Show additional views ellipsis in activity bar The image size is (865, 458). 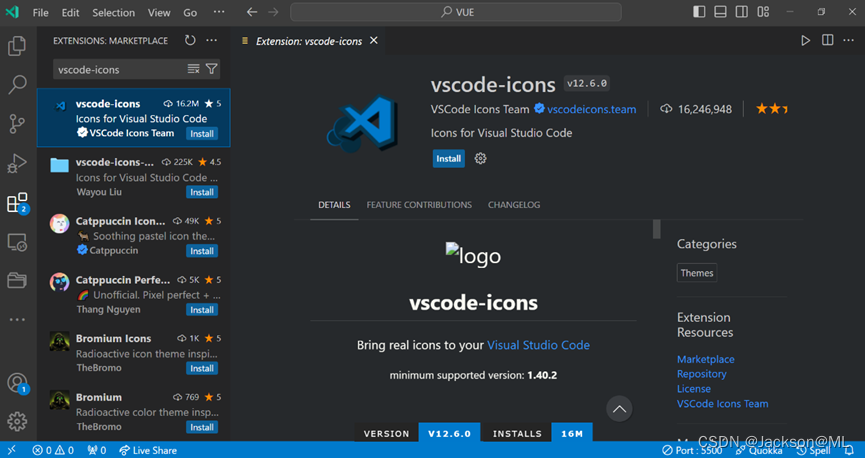(17, 319)
